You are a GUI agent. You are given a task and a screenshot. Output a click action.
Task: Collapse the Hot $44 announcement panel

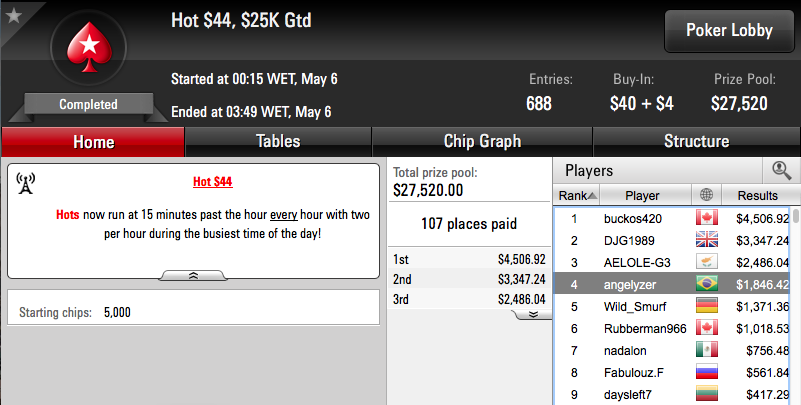[x=193, y=276]
